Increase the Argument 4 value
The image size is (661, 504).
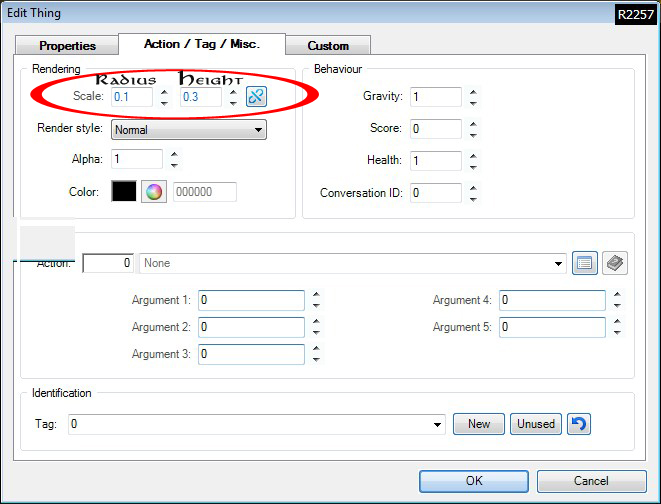click(x=617, y=295)
